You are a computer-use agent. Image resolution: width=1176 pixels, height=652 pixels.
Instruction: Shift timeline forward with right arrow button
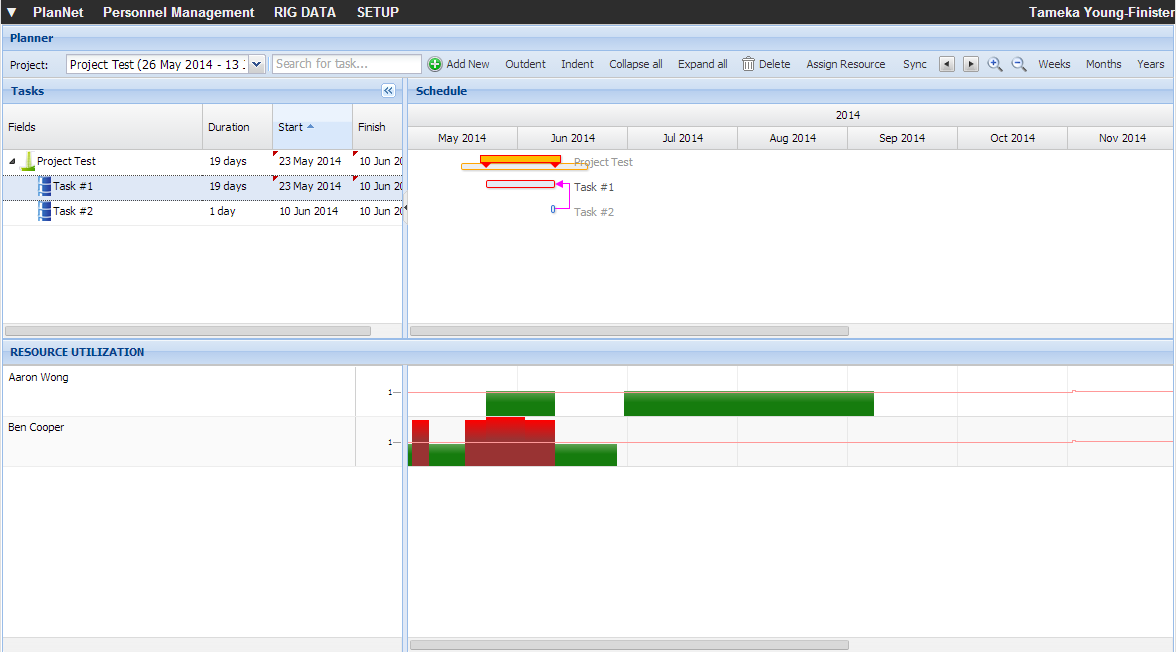971,64
